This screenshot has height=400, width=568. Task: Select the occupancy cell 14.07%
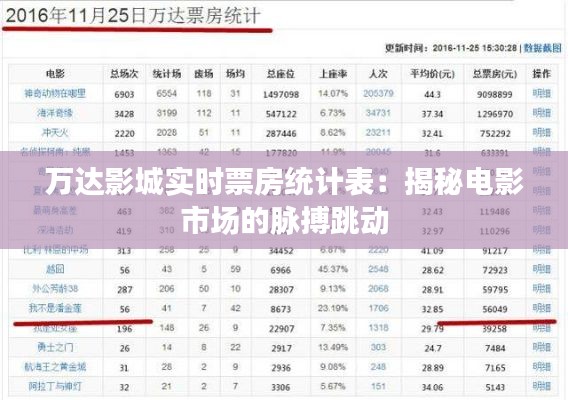333,93
